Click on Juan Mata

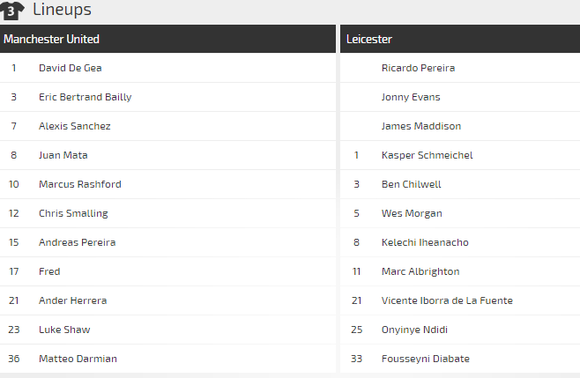click(x=63, y=155)
